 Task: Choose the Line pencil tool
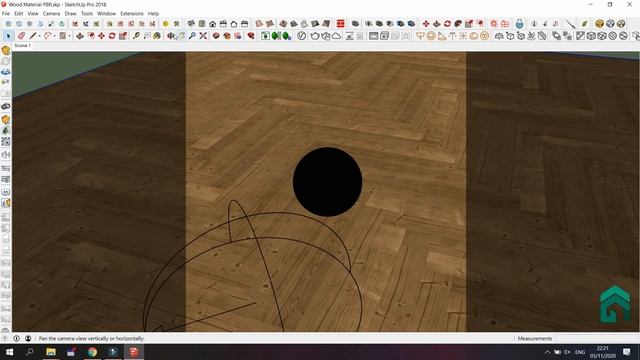click(33, 36)
